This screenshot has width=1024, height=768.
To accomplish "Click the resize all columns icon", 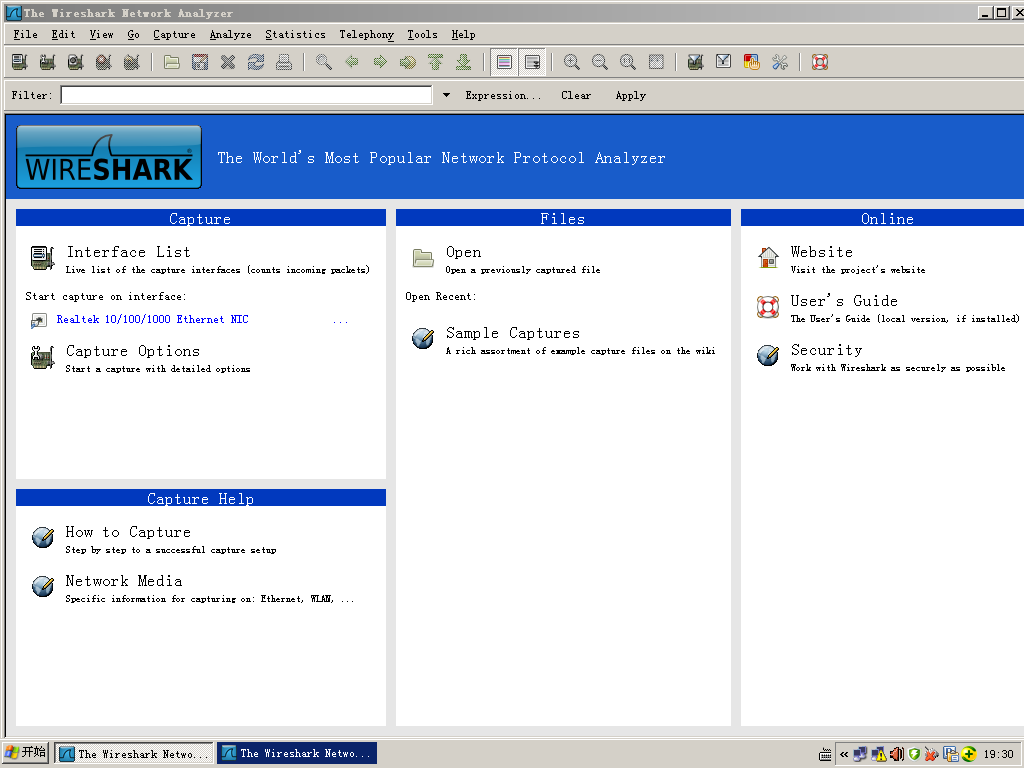I will [x=656, y=62].
